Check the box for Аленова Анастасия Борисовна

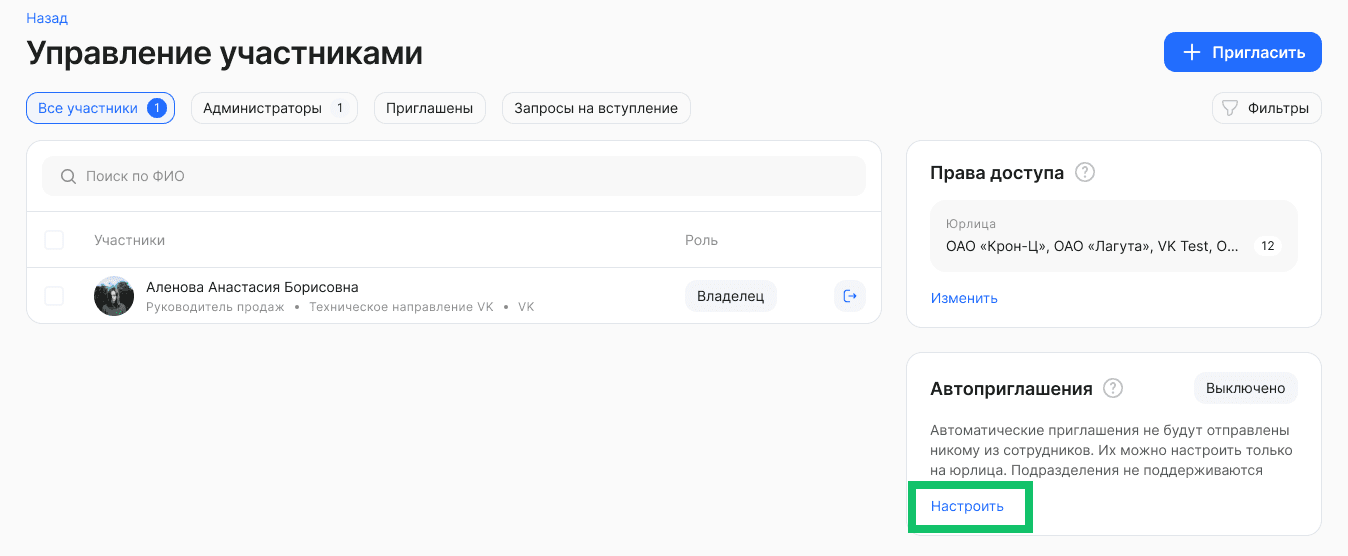(54, 296)
